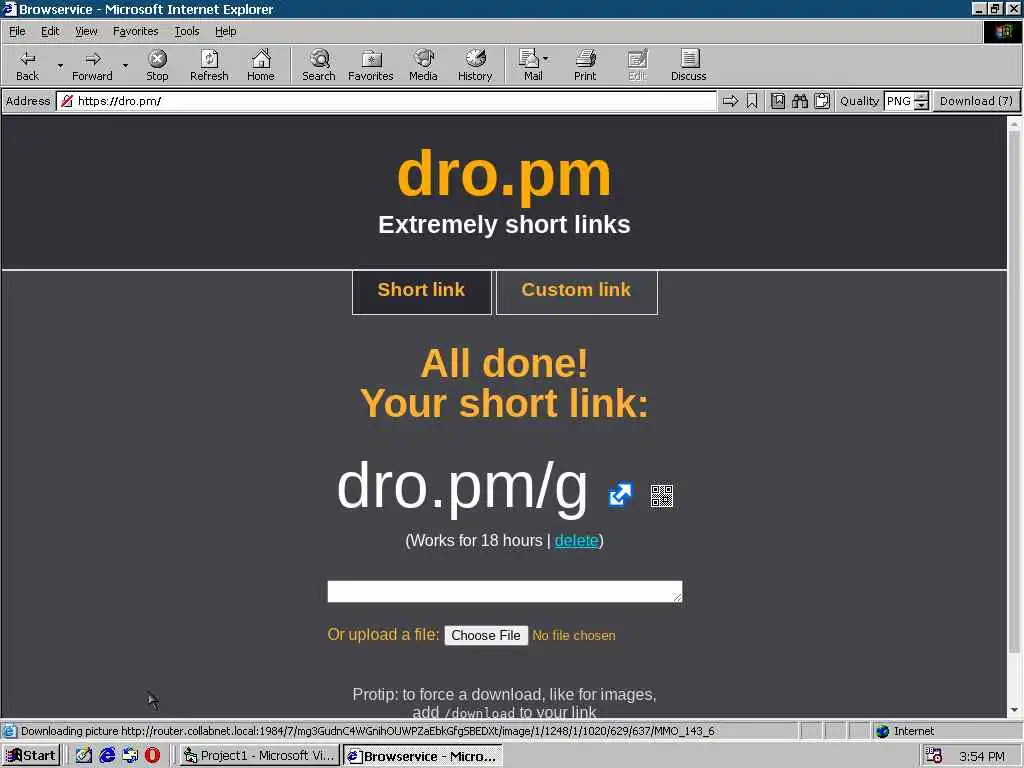Increase Quality with the spinner up arrow
This screenshot has width=1024, height=768.
pyautogui.click(x=921, y=97)
